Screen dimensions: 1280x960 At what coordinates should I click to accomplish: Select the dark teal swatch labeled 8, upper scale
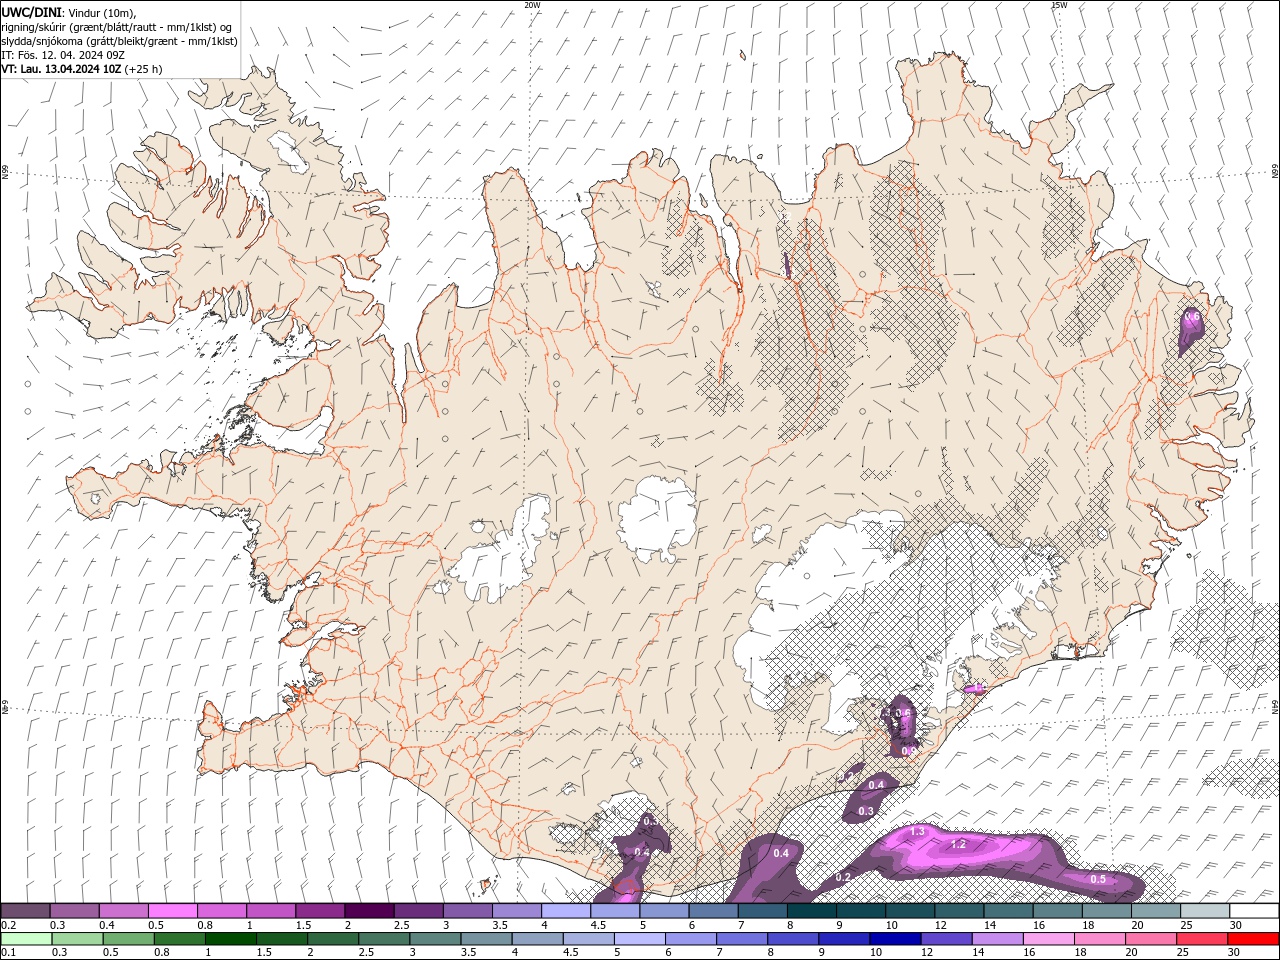click(x=812, y=911)
